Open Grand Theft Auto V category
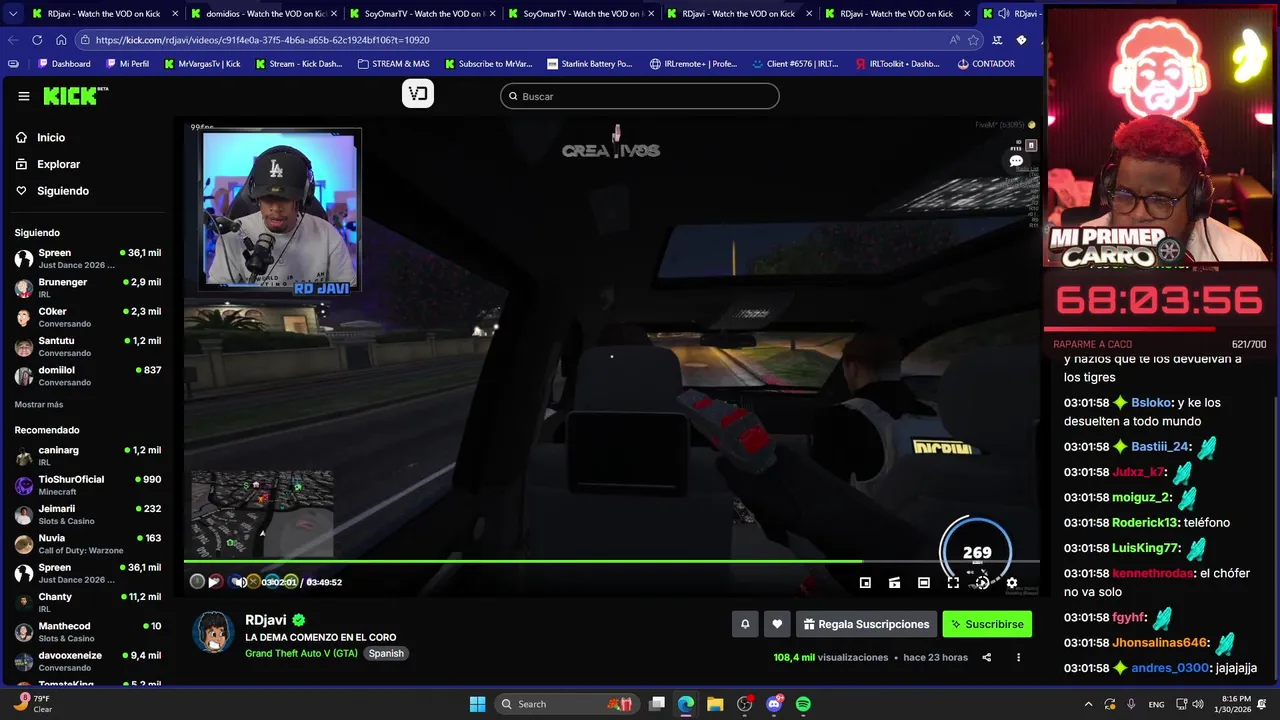Viewport: 1280px width, 720px height. (x=301, y=653)
